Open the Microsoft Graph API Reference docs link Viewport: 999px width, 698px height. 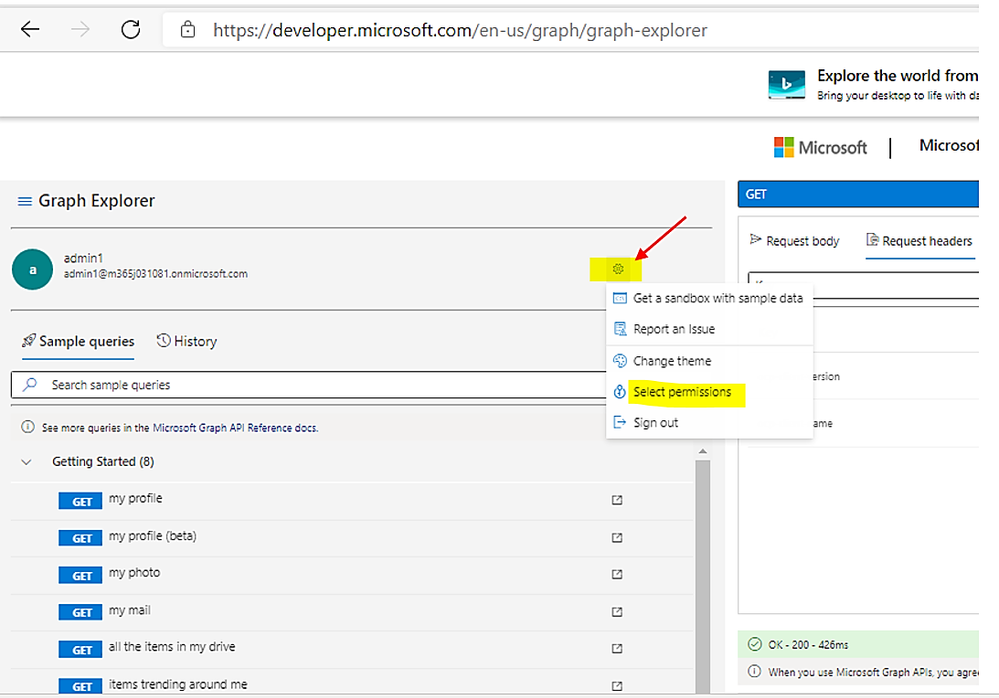click(235, 428)
